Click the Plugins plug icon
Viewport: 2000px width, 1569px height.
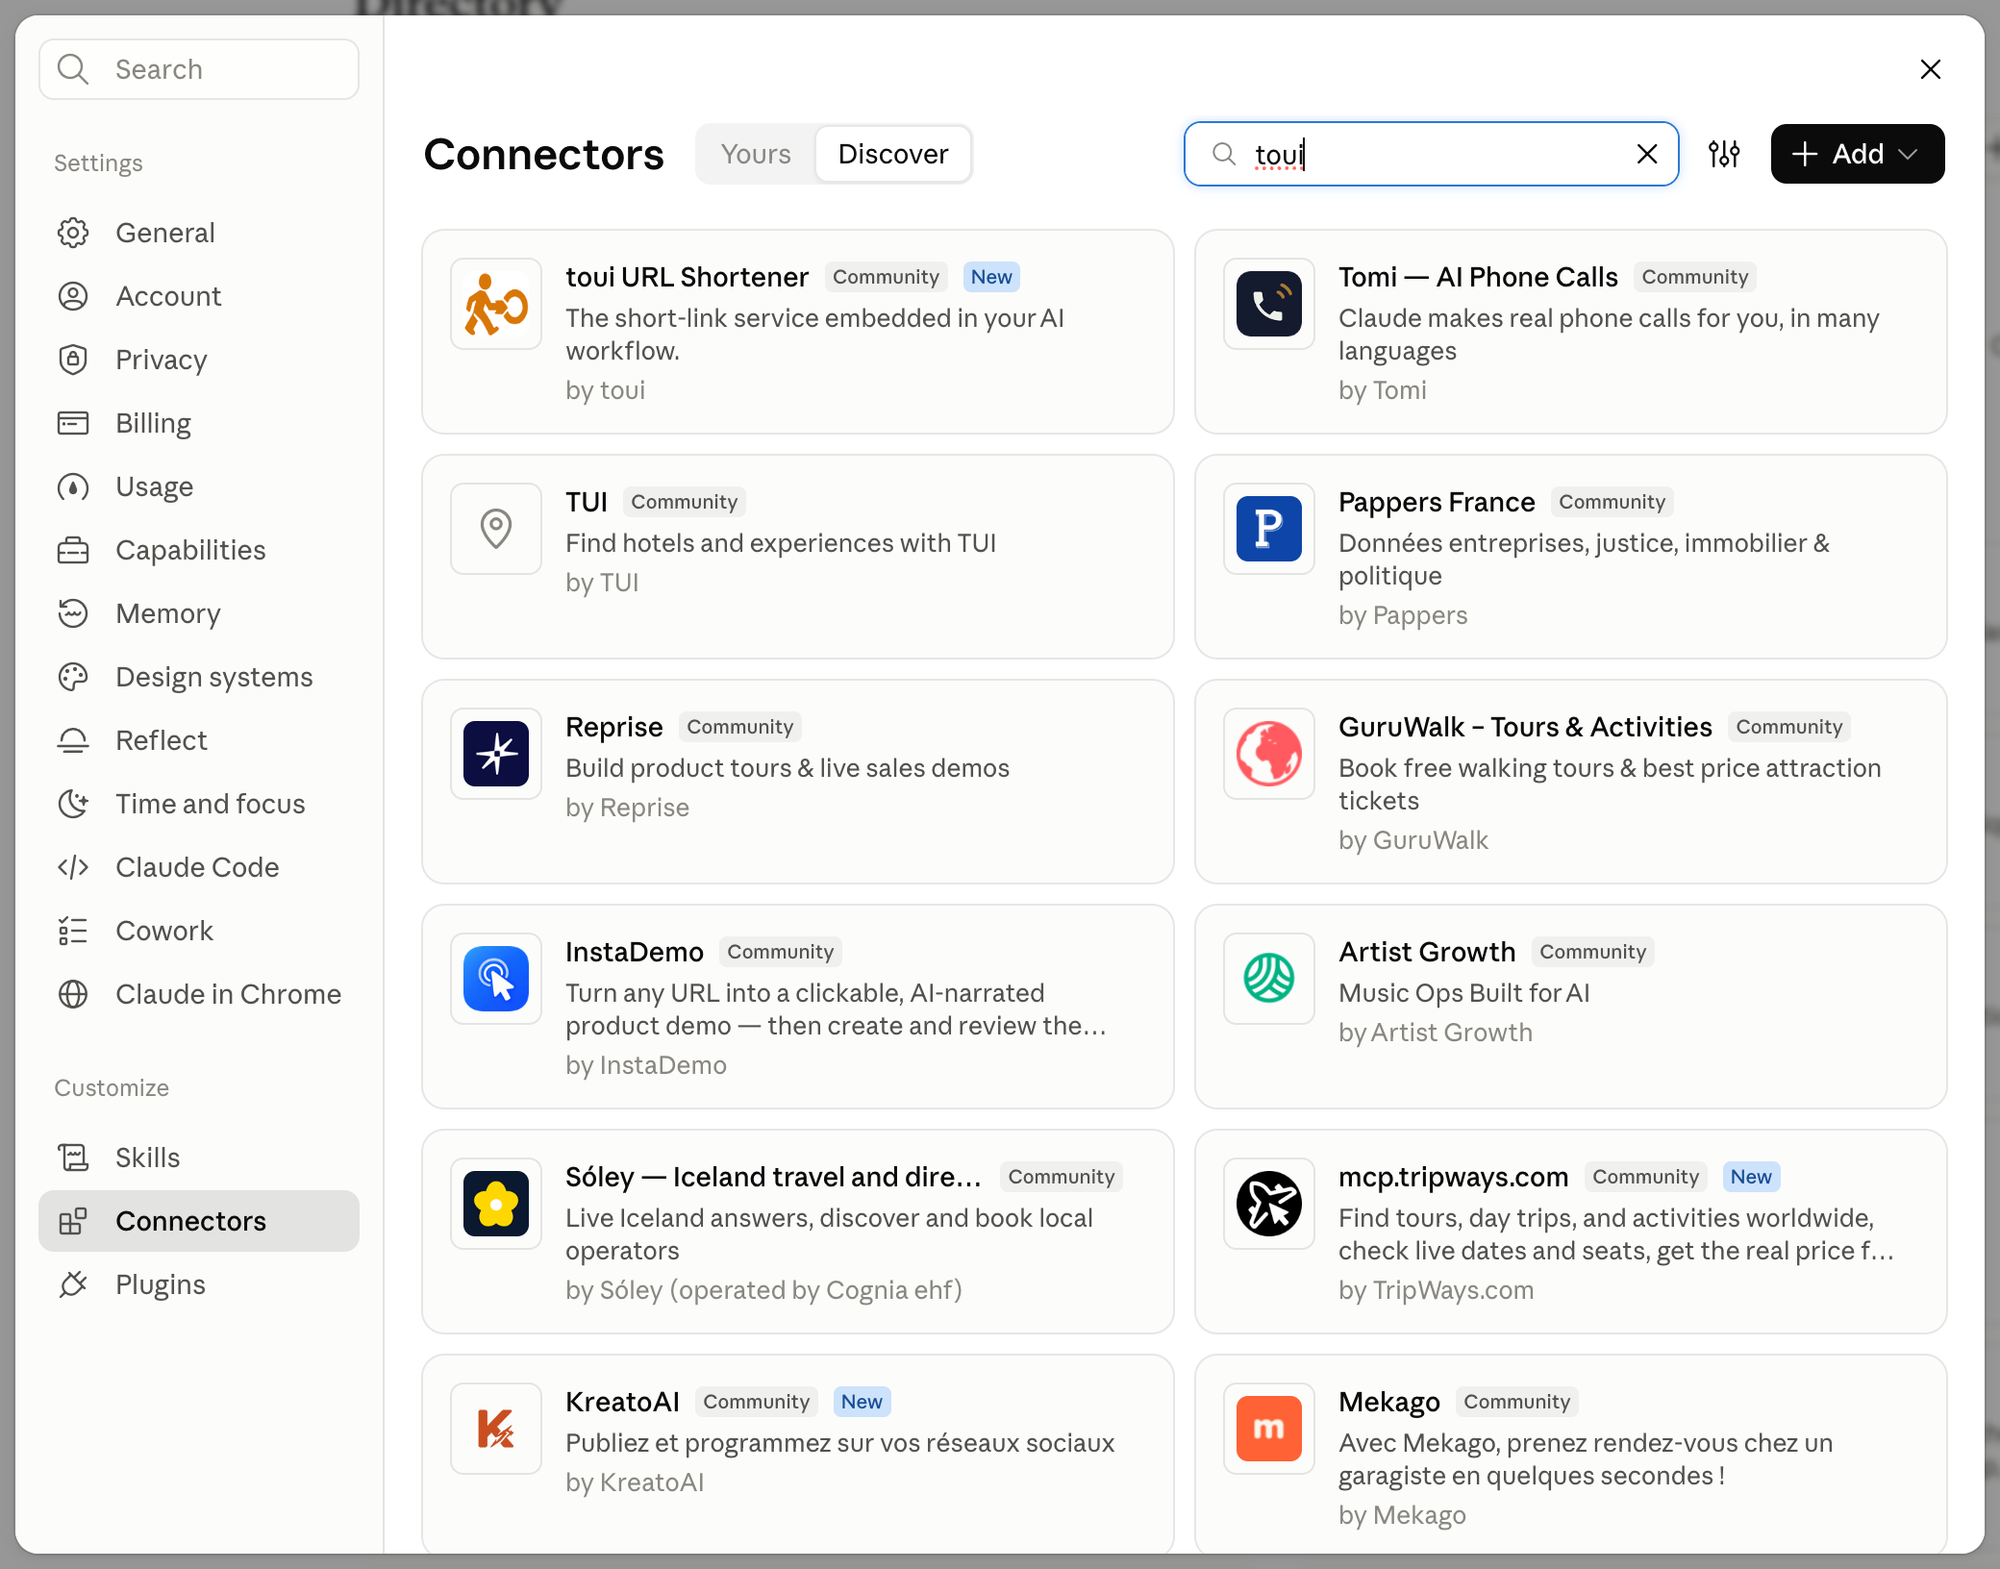click(x=73, y=1284)
